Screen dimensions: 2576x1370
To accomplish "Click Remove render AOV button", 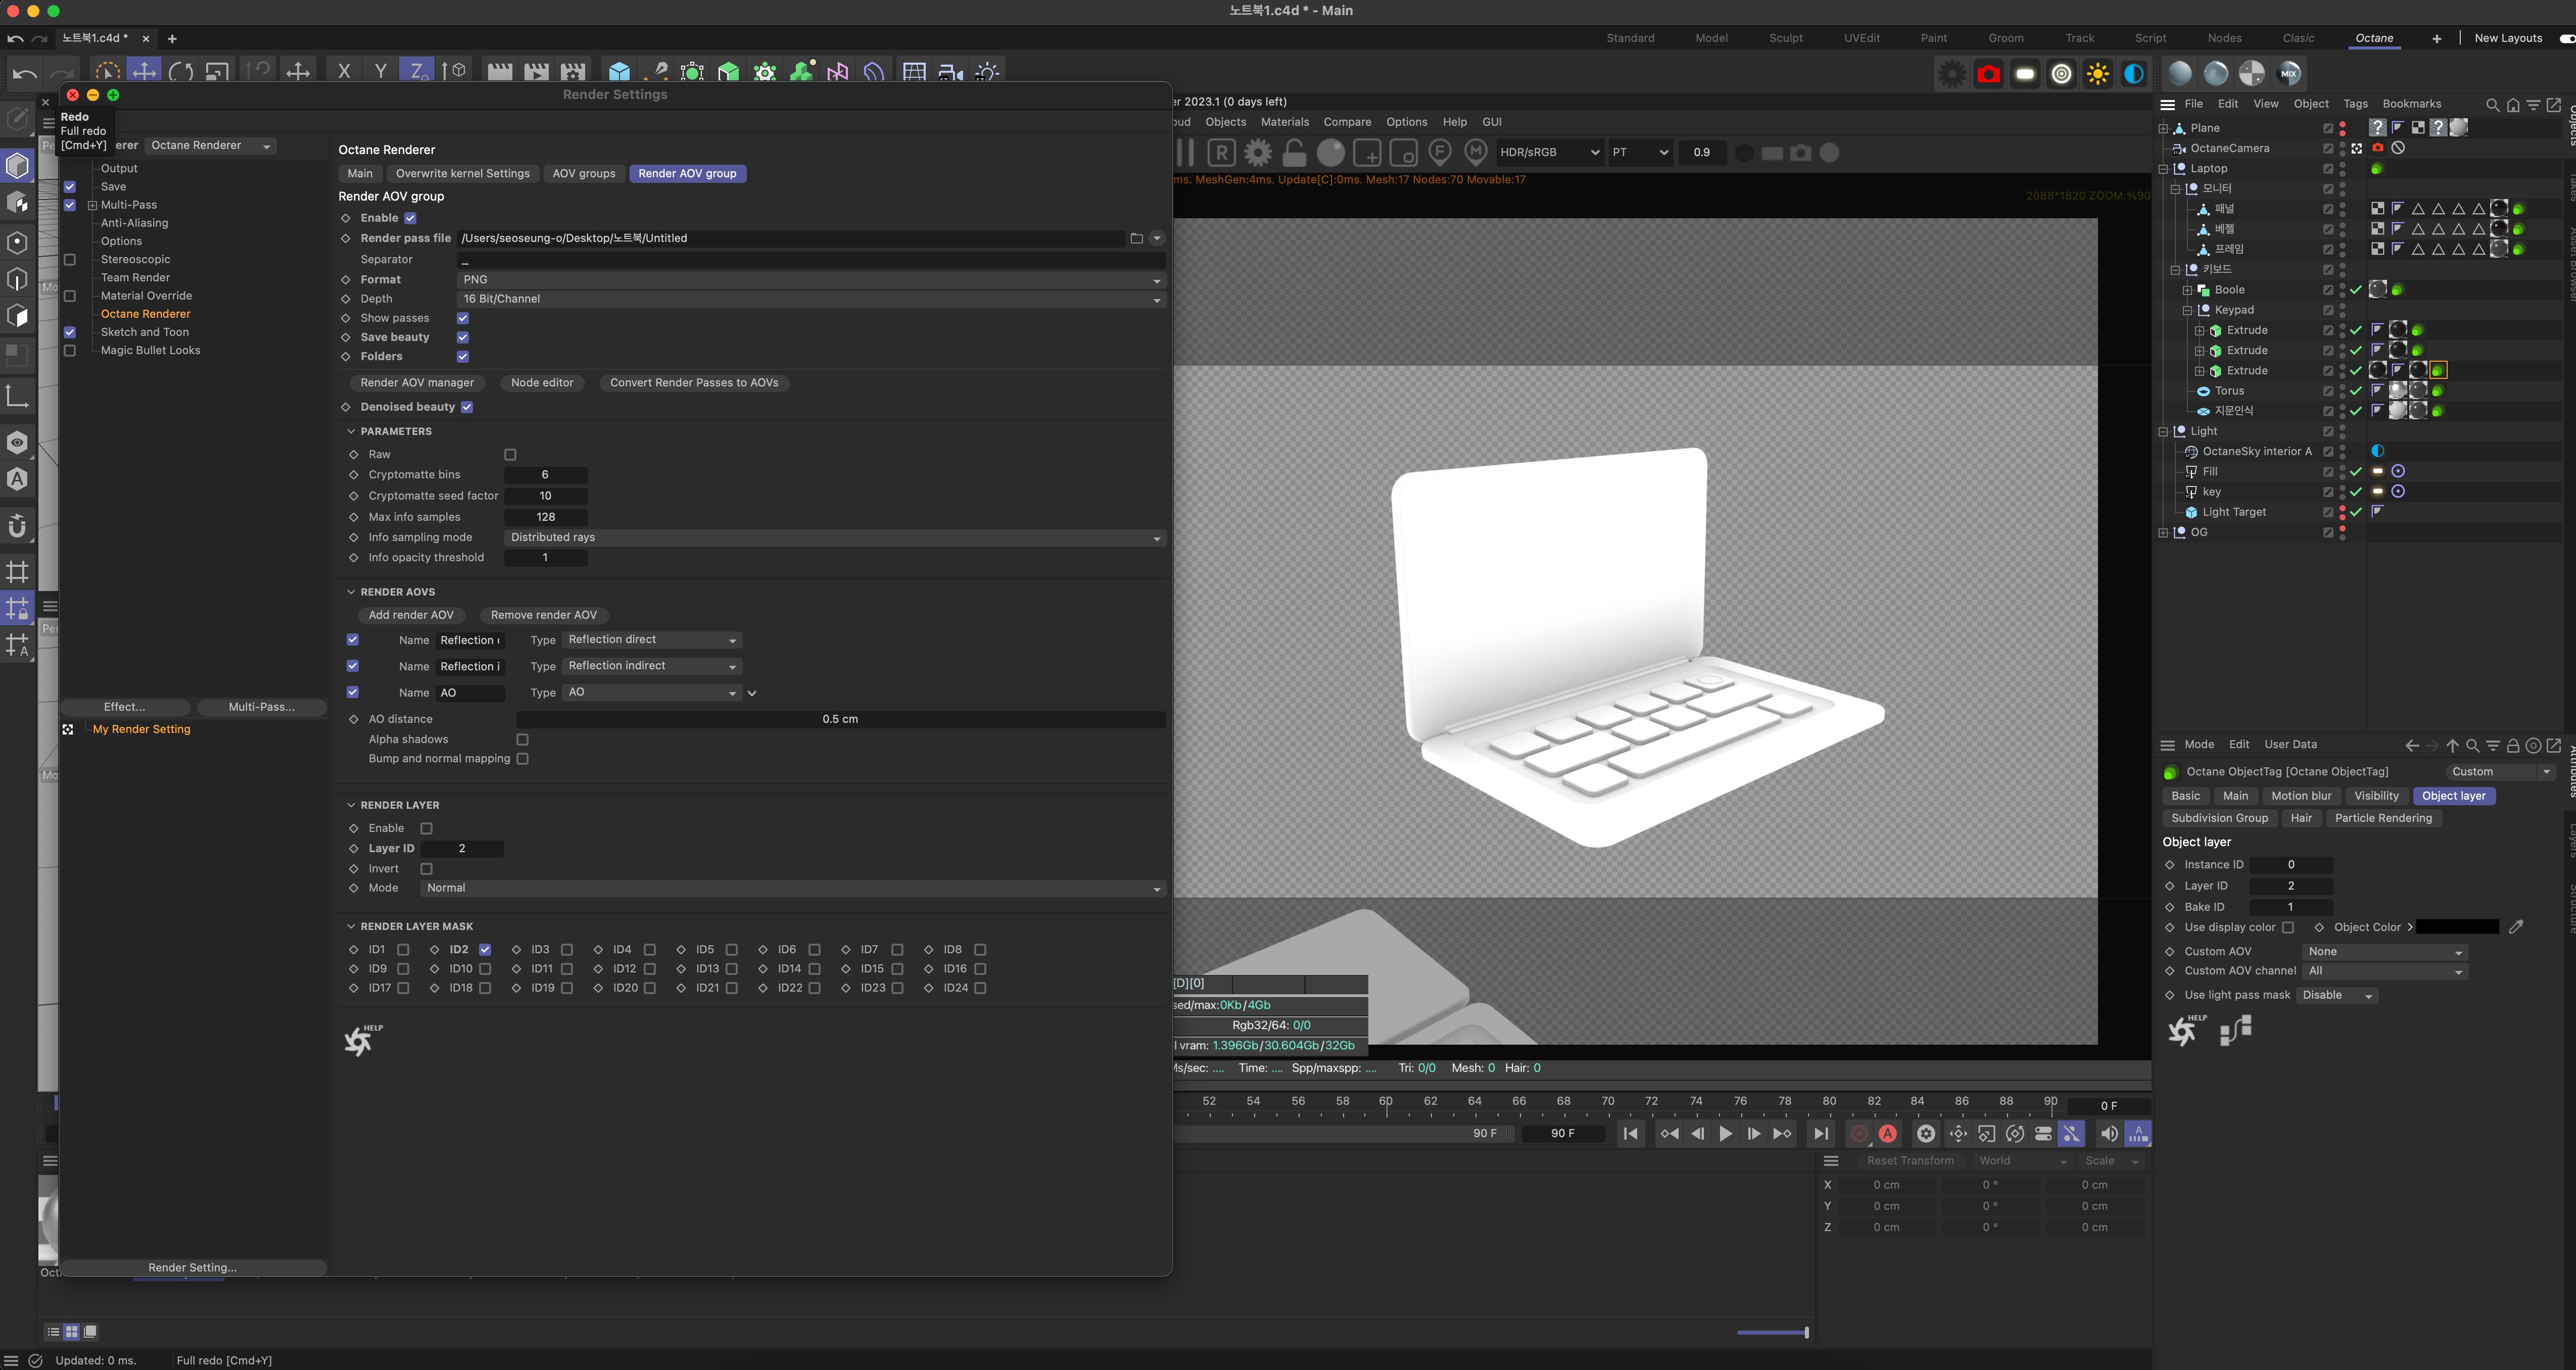I will click(x=544, y=615).
